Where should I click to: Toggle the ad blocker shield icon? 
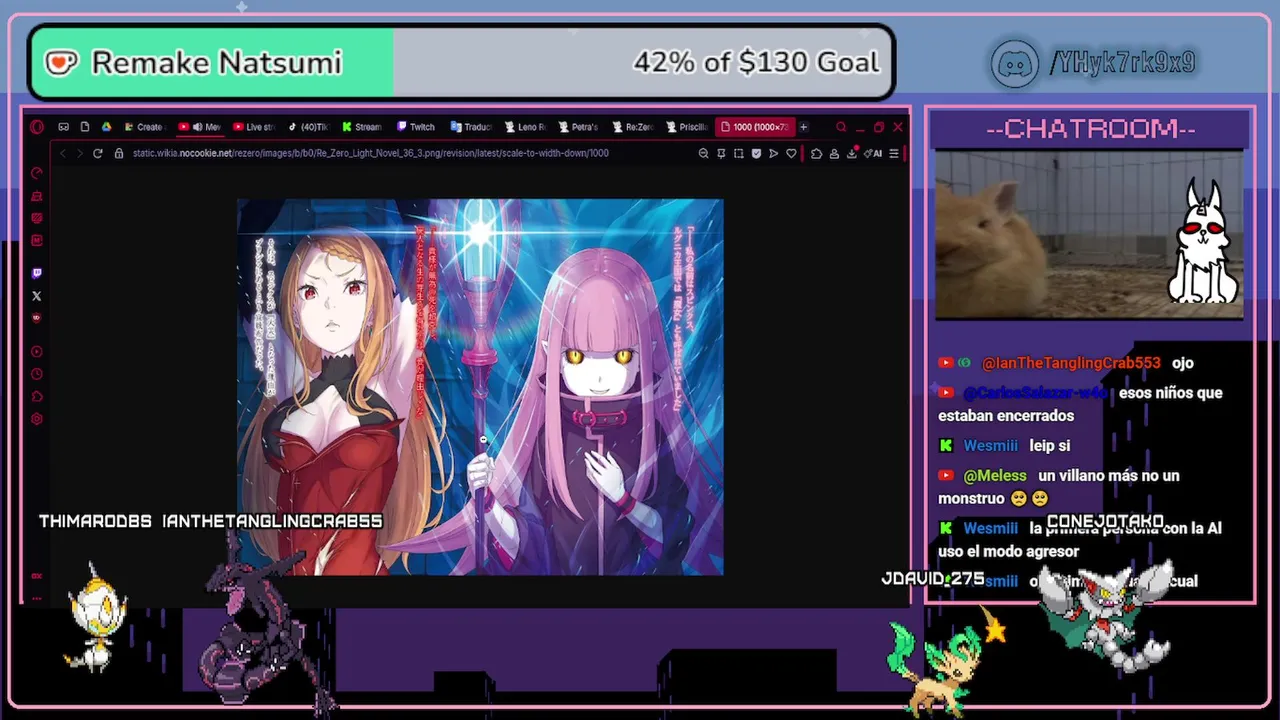pyautogui.click(x=756, y=153)
